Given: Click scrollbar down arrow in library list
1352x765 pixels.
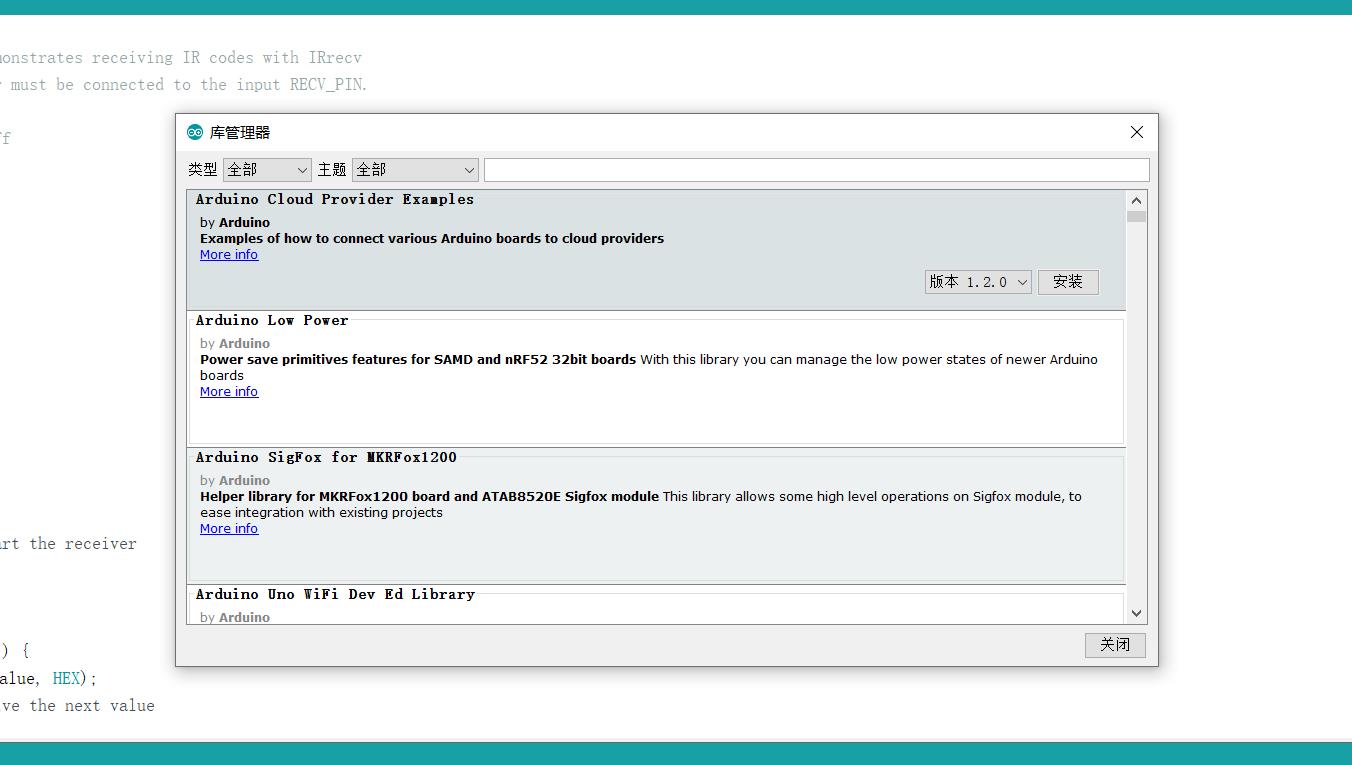Looking at the screenshot, I should click(1136, 613).
